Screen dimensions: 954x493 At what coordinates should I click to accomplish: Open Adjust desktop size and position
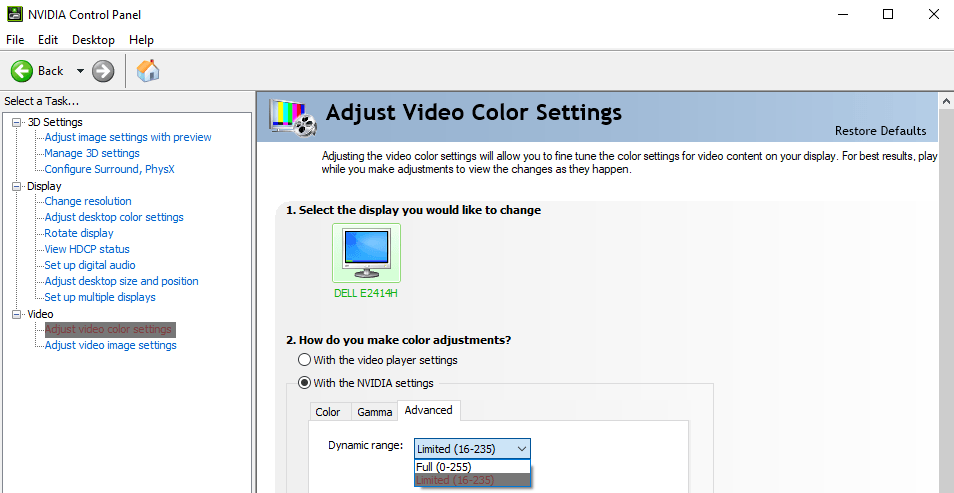tap(121, 281)
